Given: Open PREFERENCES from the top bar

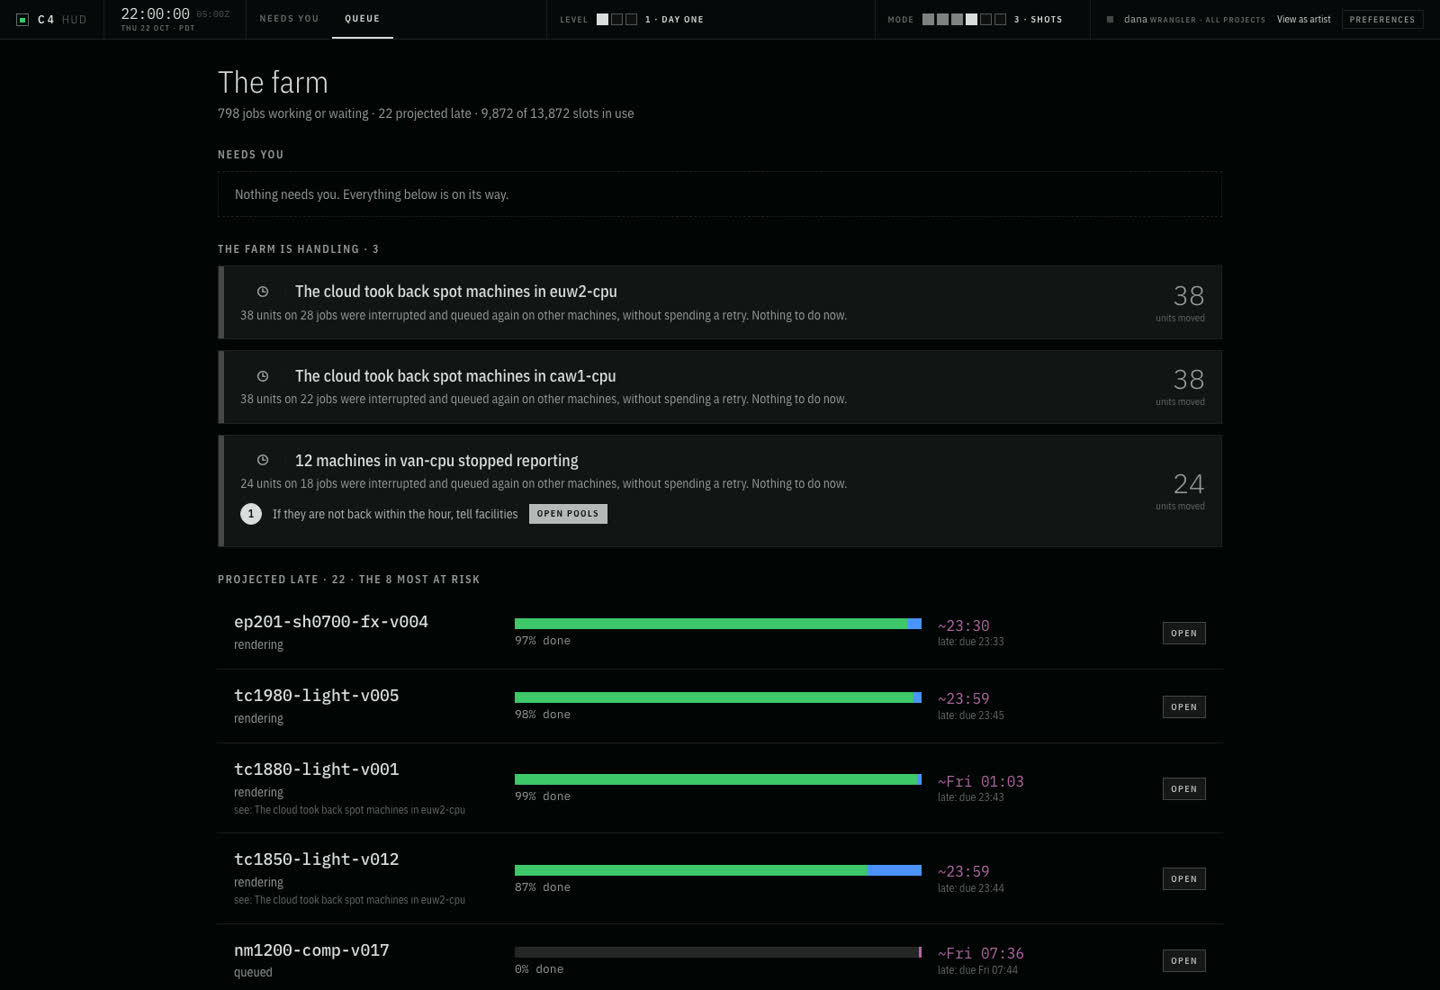Looking at the screenshot, I should pyautogui.click(x=1382, y=19).
